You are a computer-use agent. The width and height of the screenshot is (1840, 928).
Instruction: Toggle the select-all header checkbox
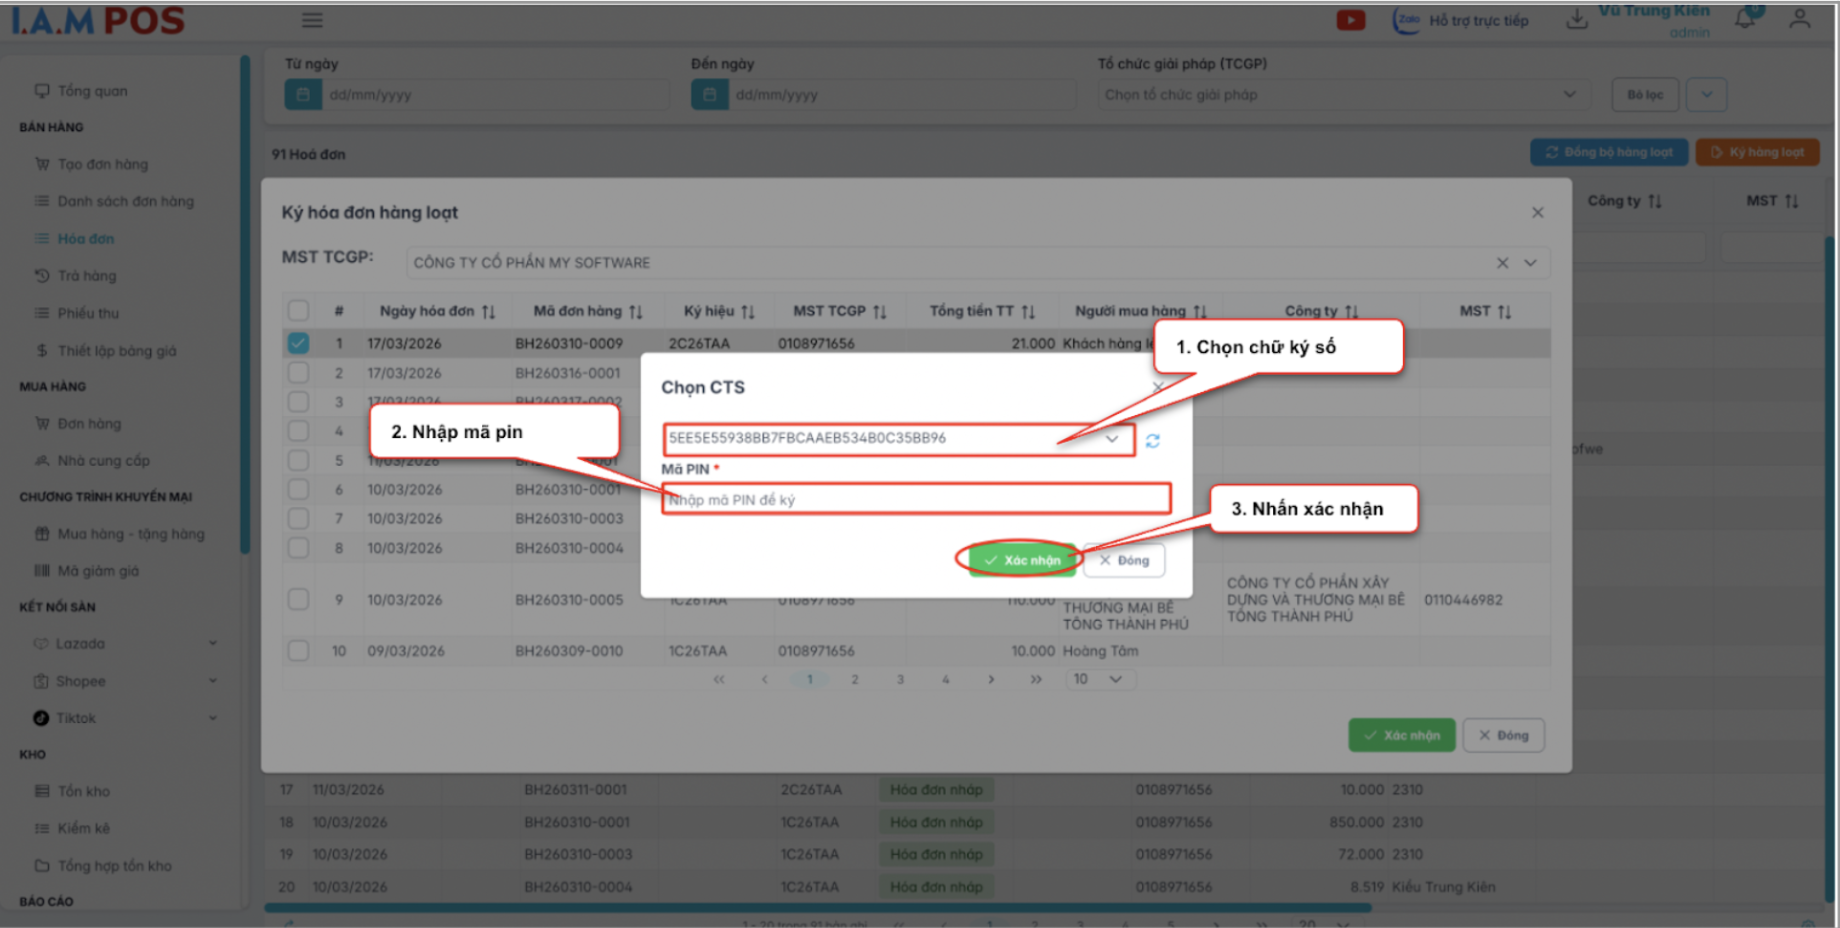click(298, 311)
